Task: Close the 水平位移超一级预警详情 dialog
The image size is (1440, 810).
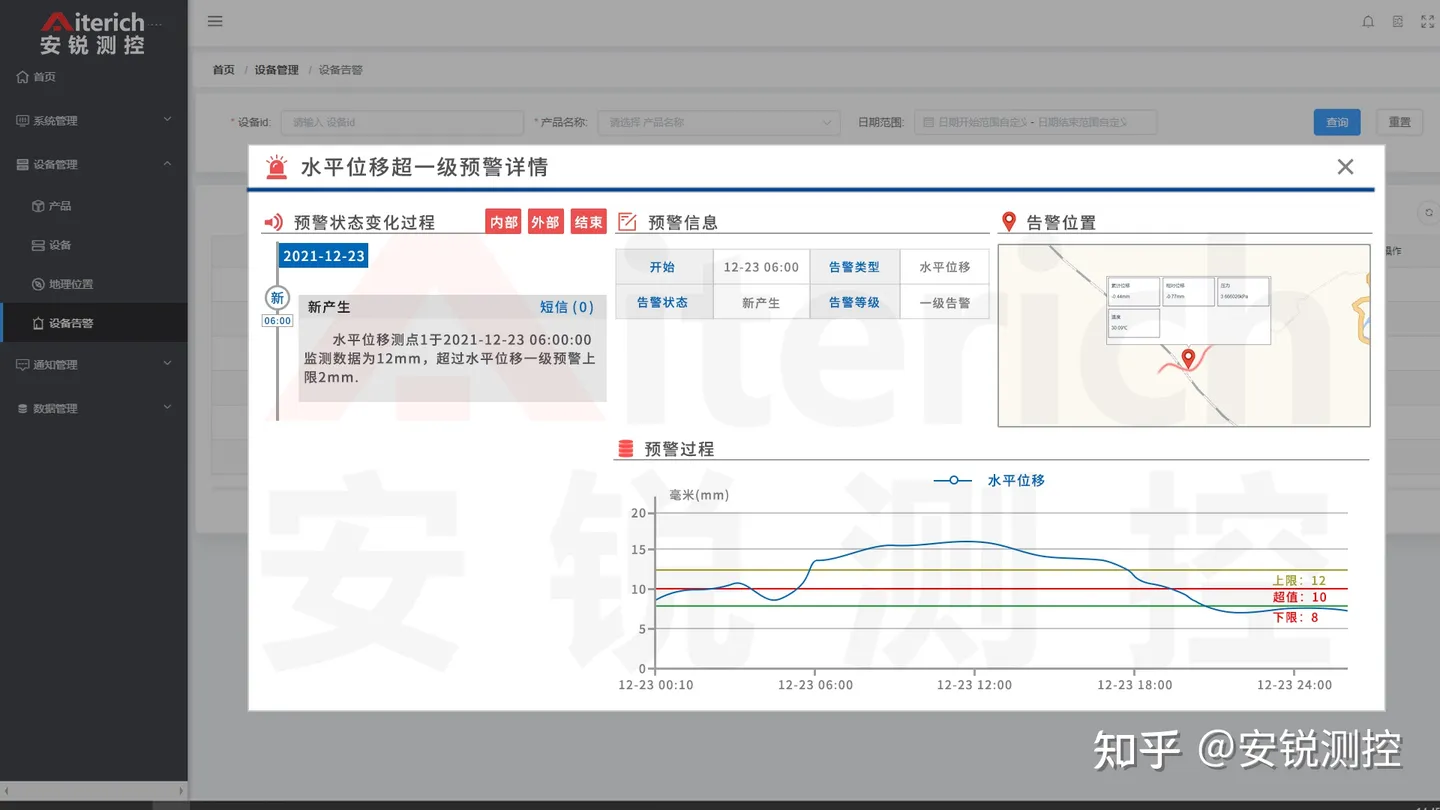Action: pyautogui.click(x=1345, y=167)
